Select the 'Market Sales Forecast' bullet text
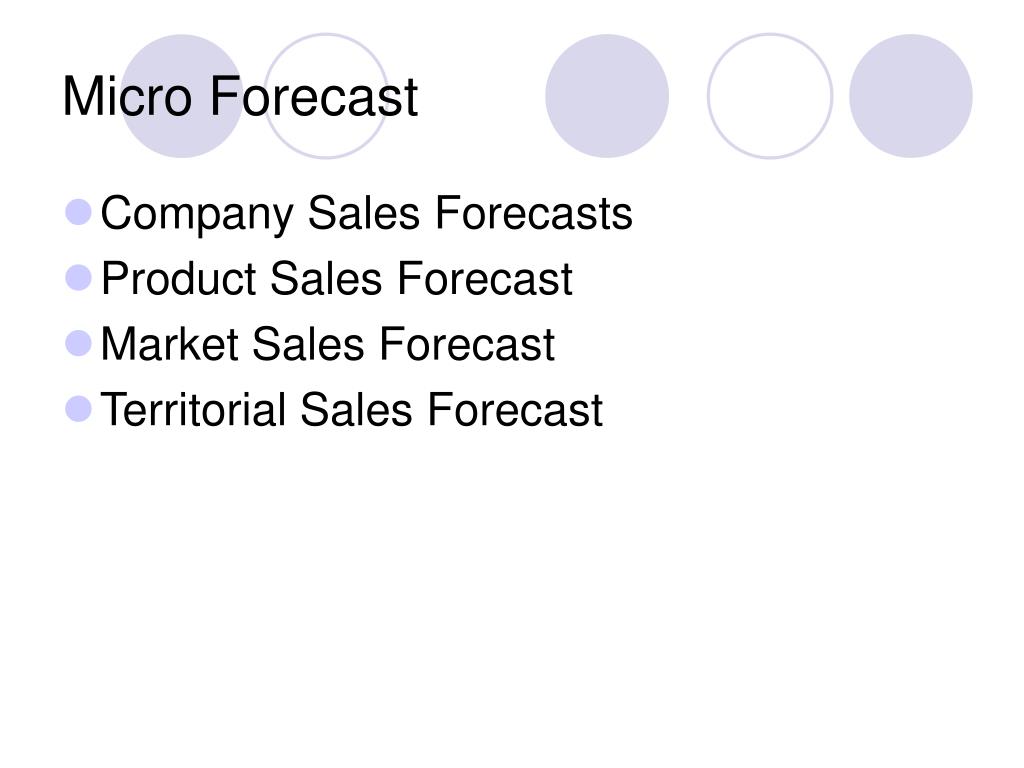The width and height of the screenshot is (1024, 768). [x=328, y=344]
